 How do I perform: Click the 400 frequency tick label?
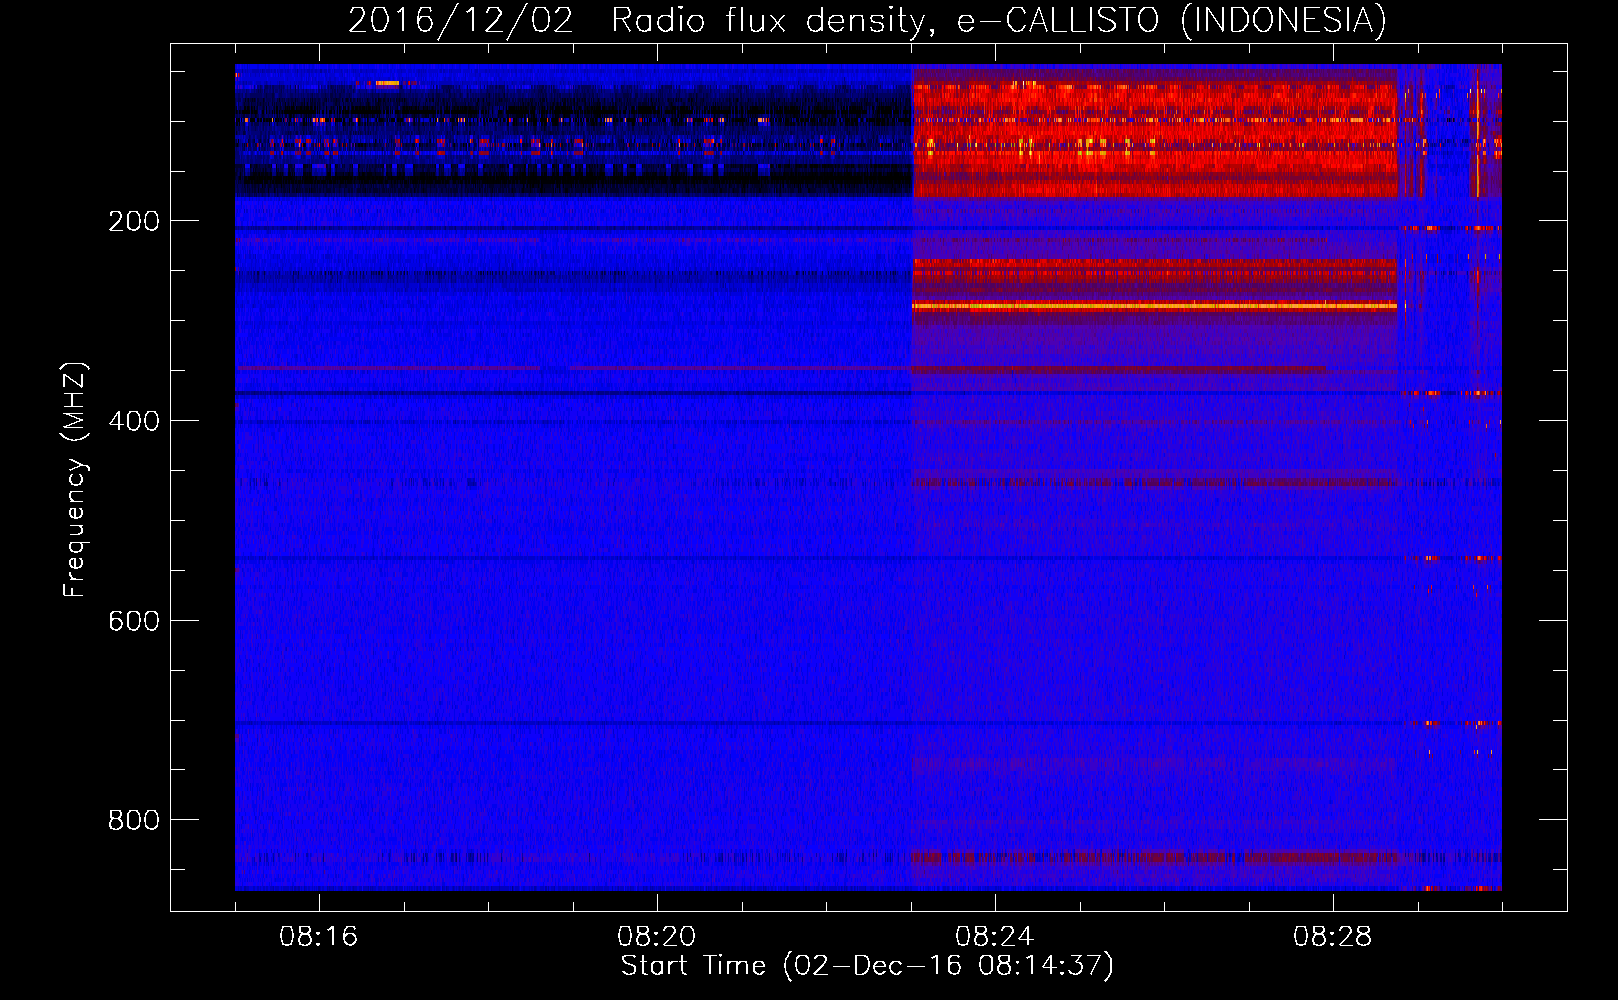click(x=134, y=421)
